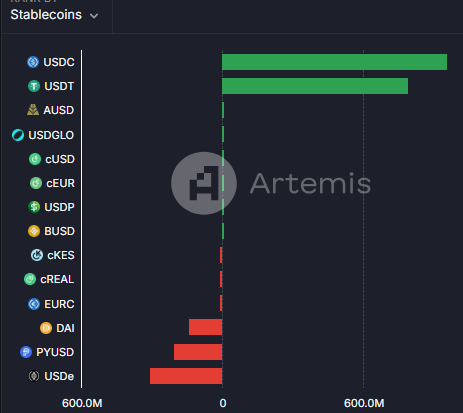The width and height of the screenshot is (463, 413).
Task: Select the BUSD label
Action: [x=59, y=231]
